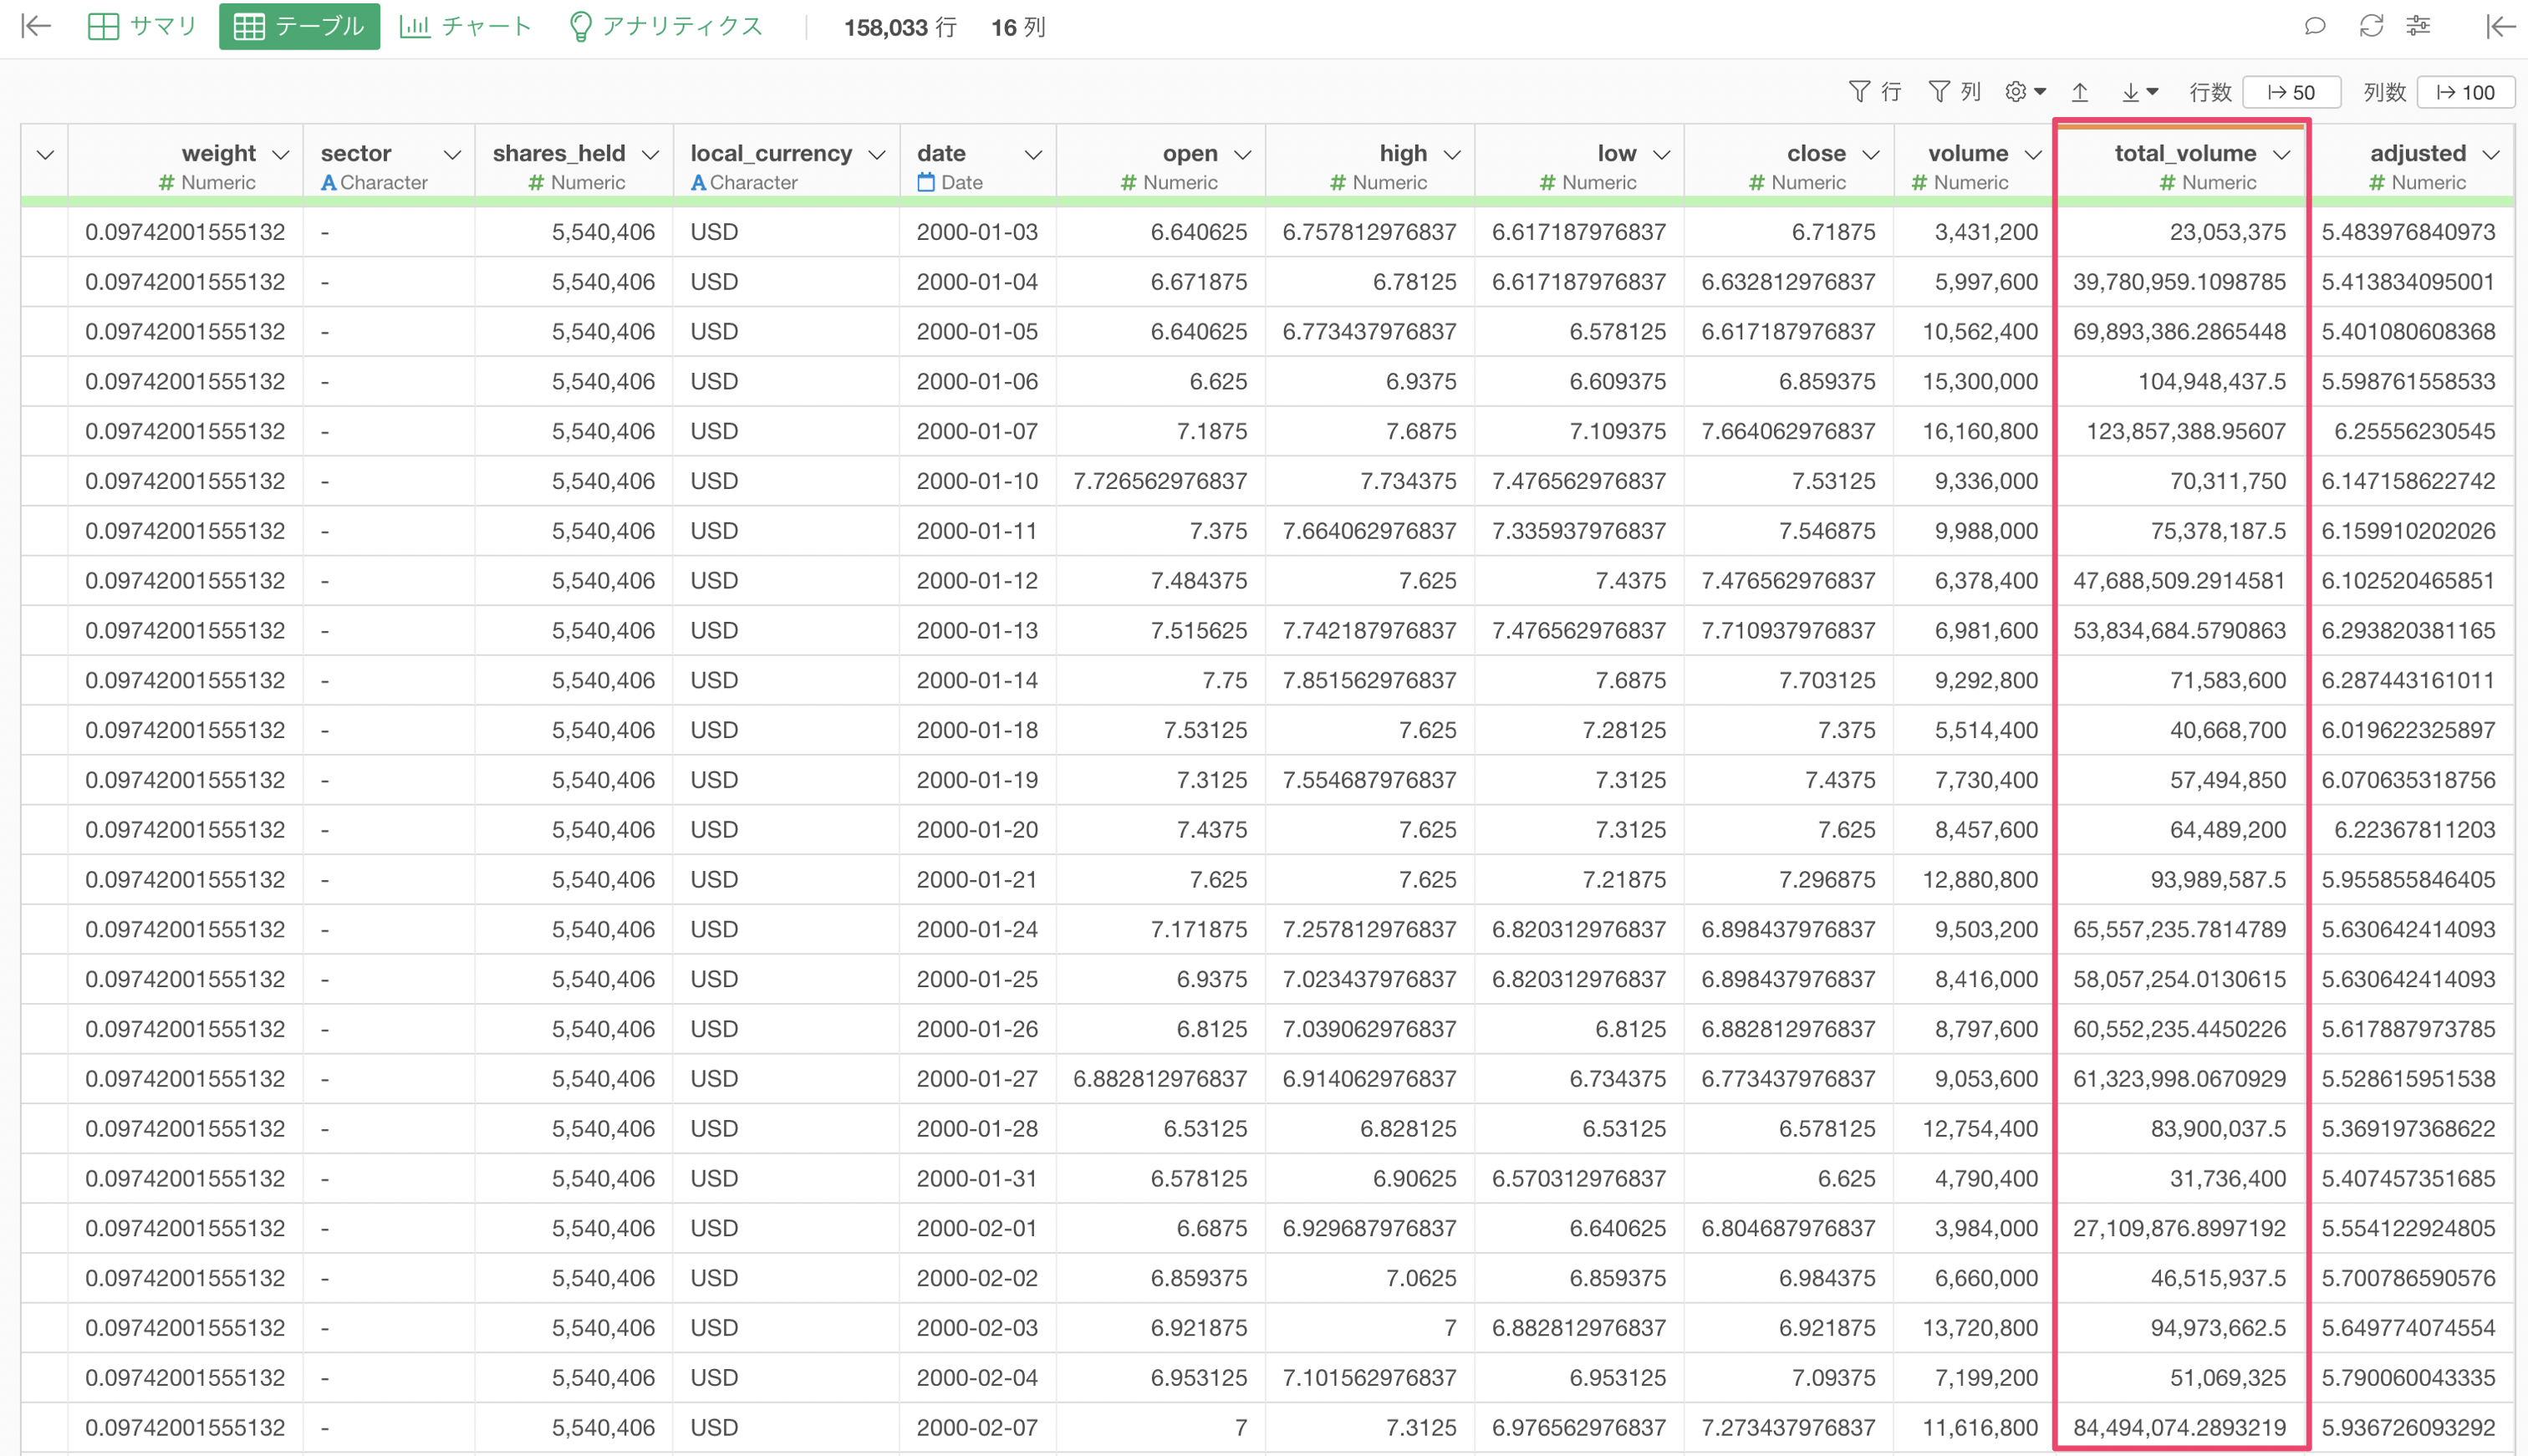Click the row count field showing 50
This screenshot has height=1456, width=2528.
pos(2291,92)
